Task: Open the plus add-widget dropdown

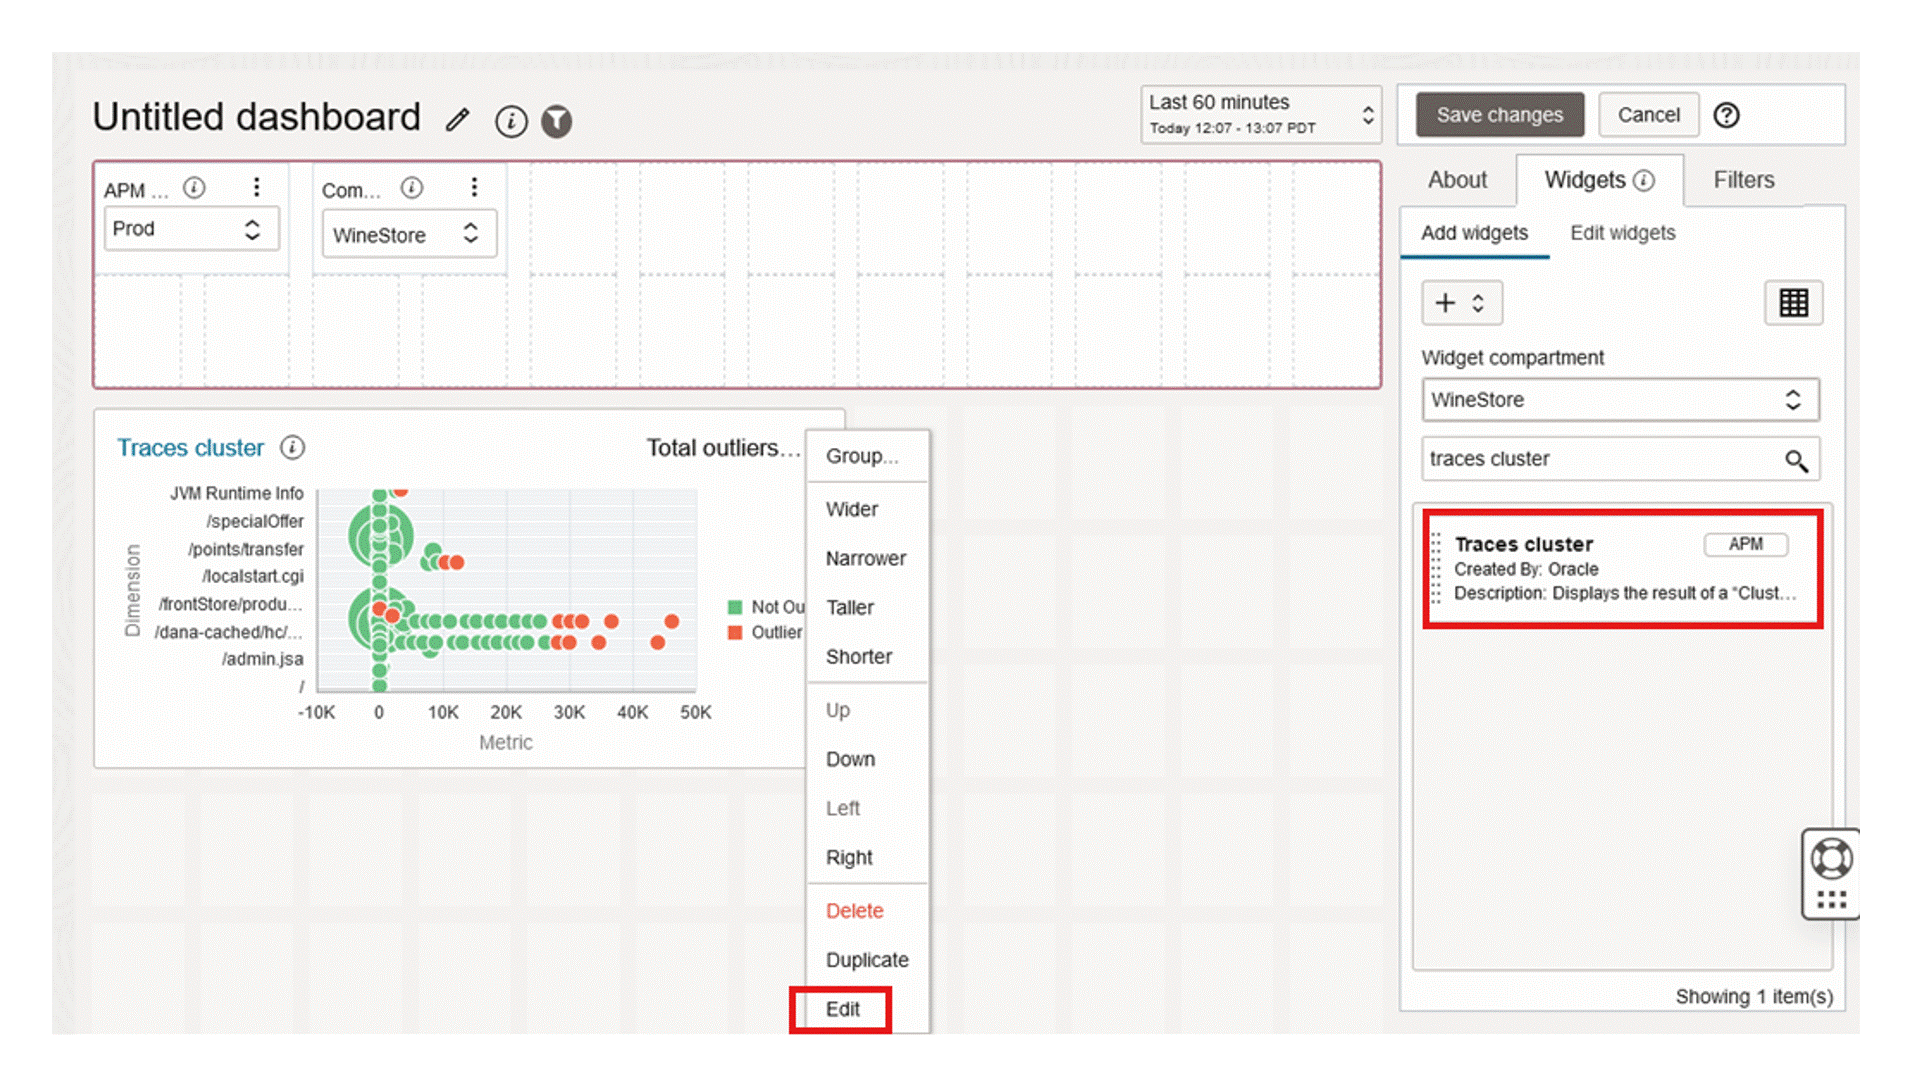Action: point(1461,303)
